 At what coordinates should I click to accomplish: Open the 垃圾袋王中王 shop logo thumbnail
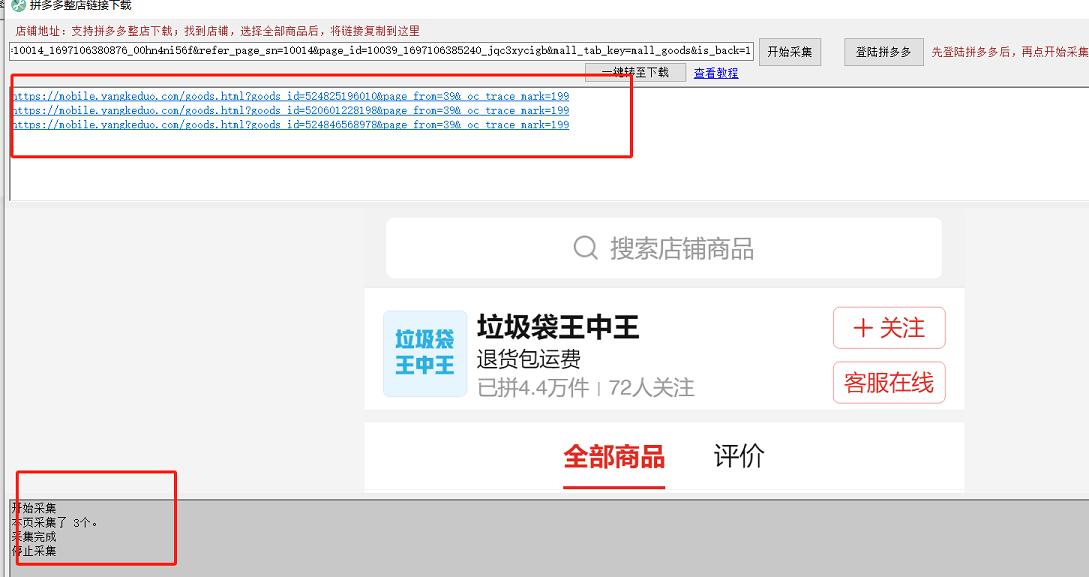425,353
